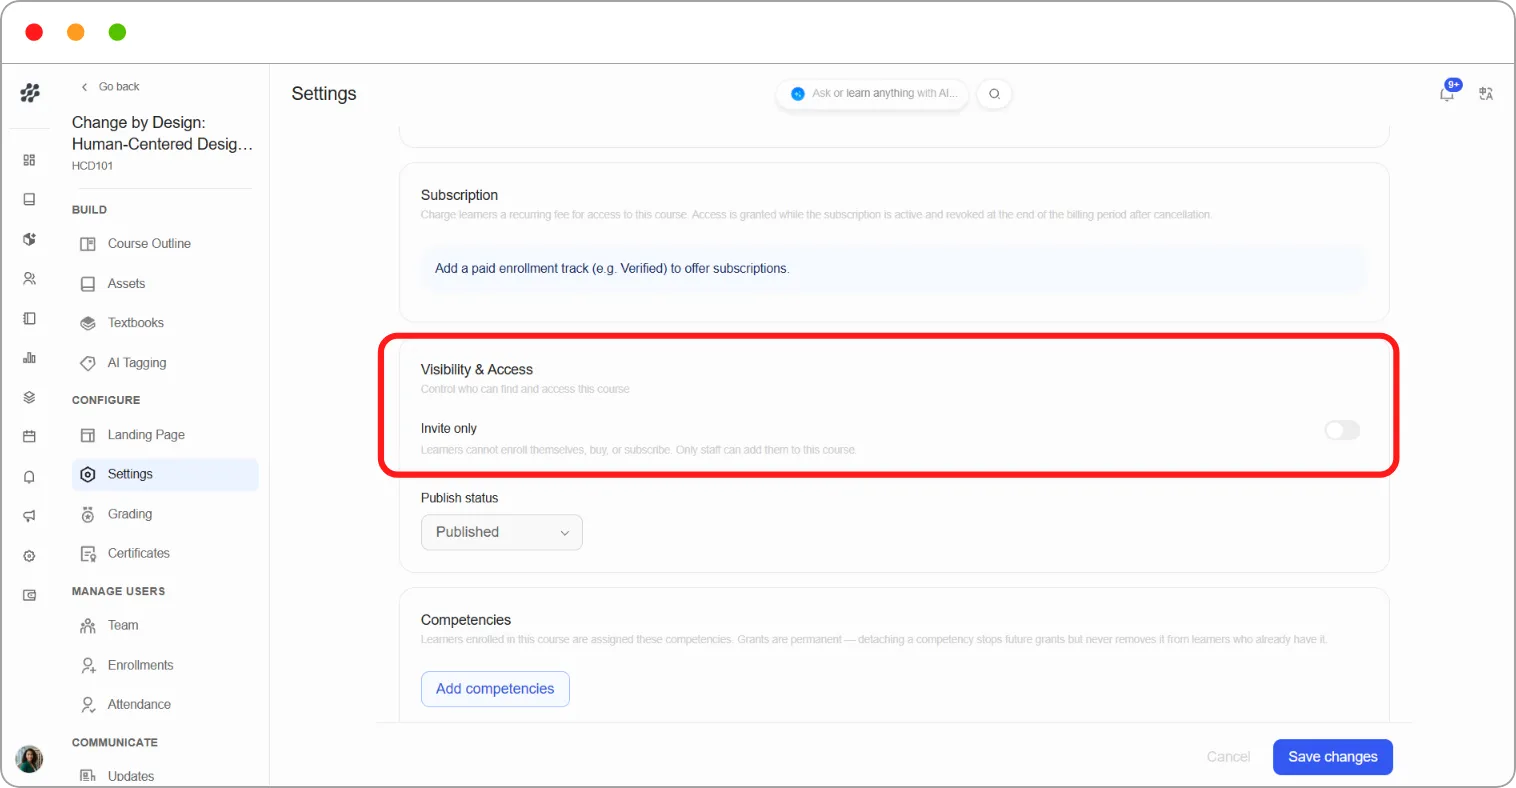Image resolution: width=1516 pixels, height=788 pixels.
Task: Open Team under Manage Users
Action: pyautogui.click(x=165, y=625)
